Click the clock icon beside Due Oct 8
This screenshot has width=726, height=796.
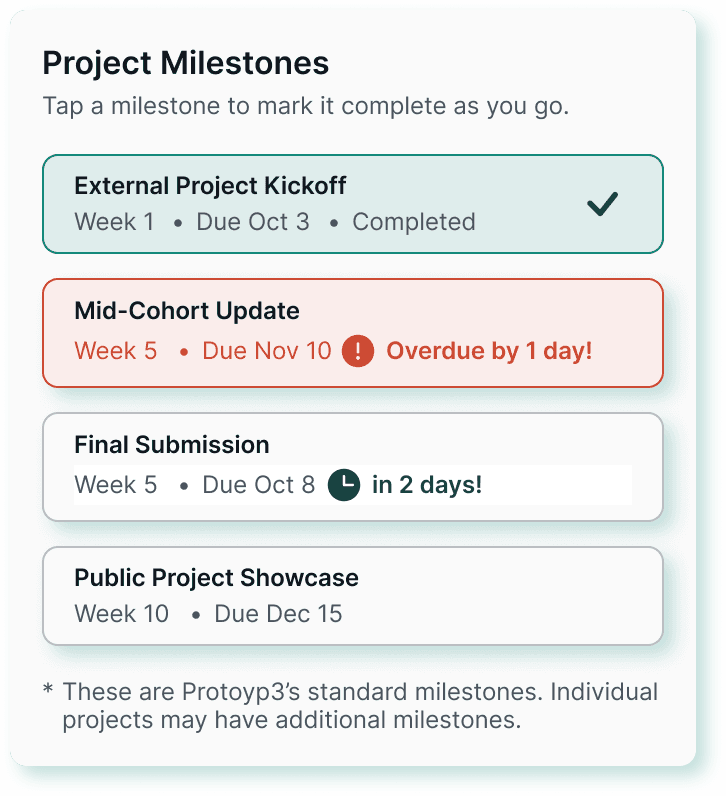(x=343, y=485)
